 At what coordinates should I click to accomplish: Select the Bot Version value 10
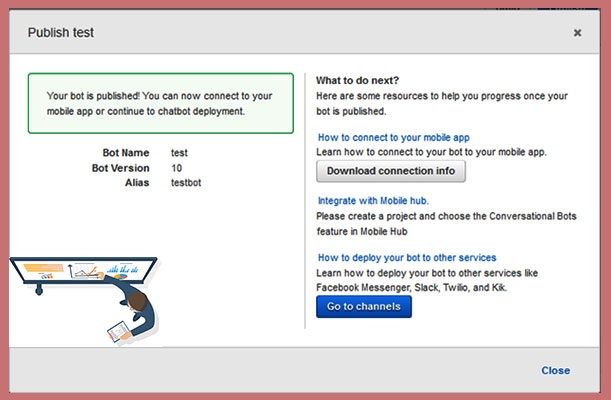point(177,168)
